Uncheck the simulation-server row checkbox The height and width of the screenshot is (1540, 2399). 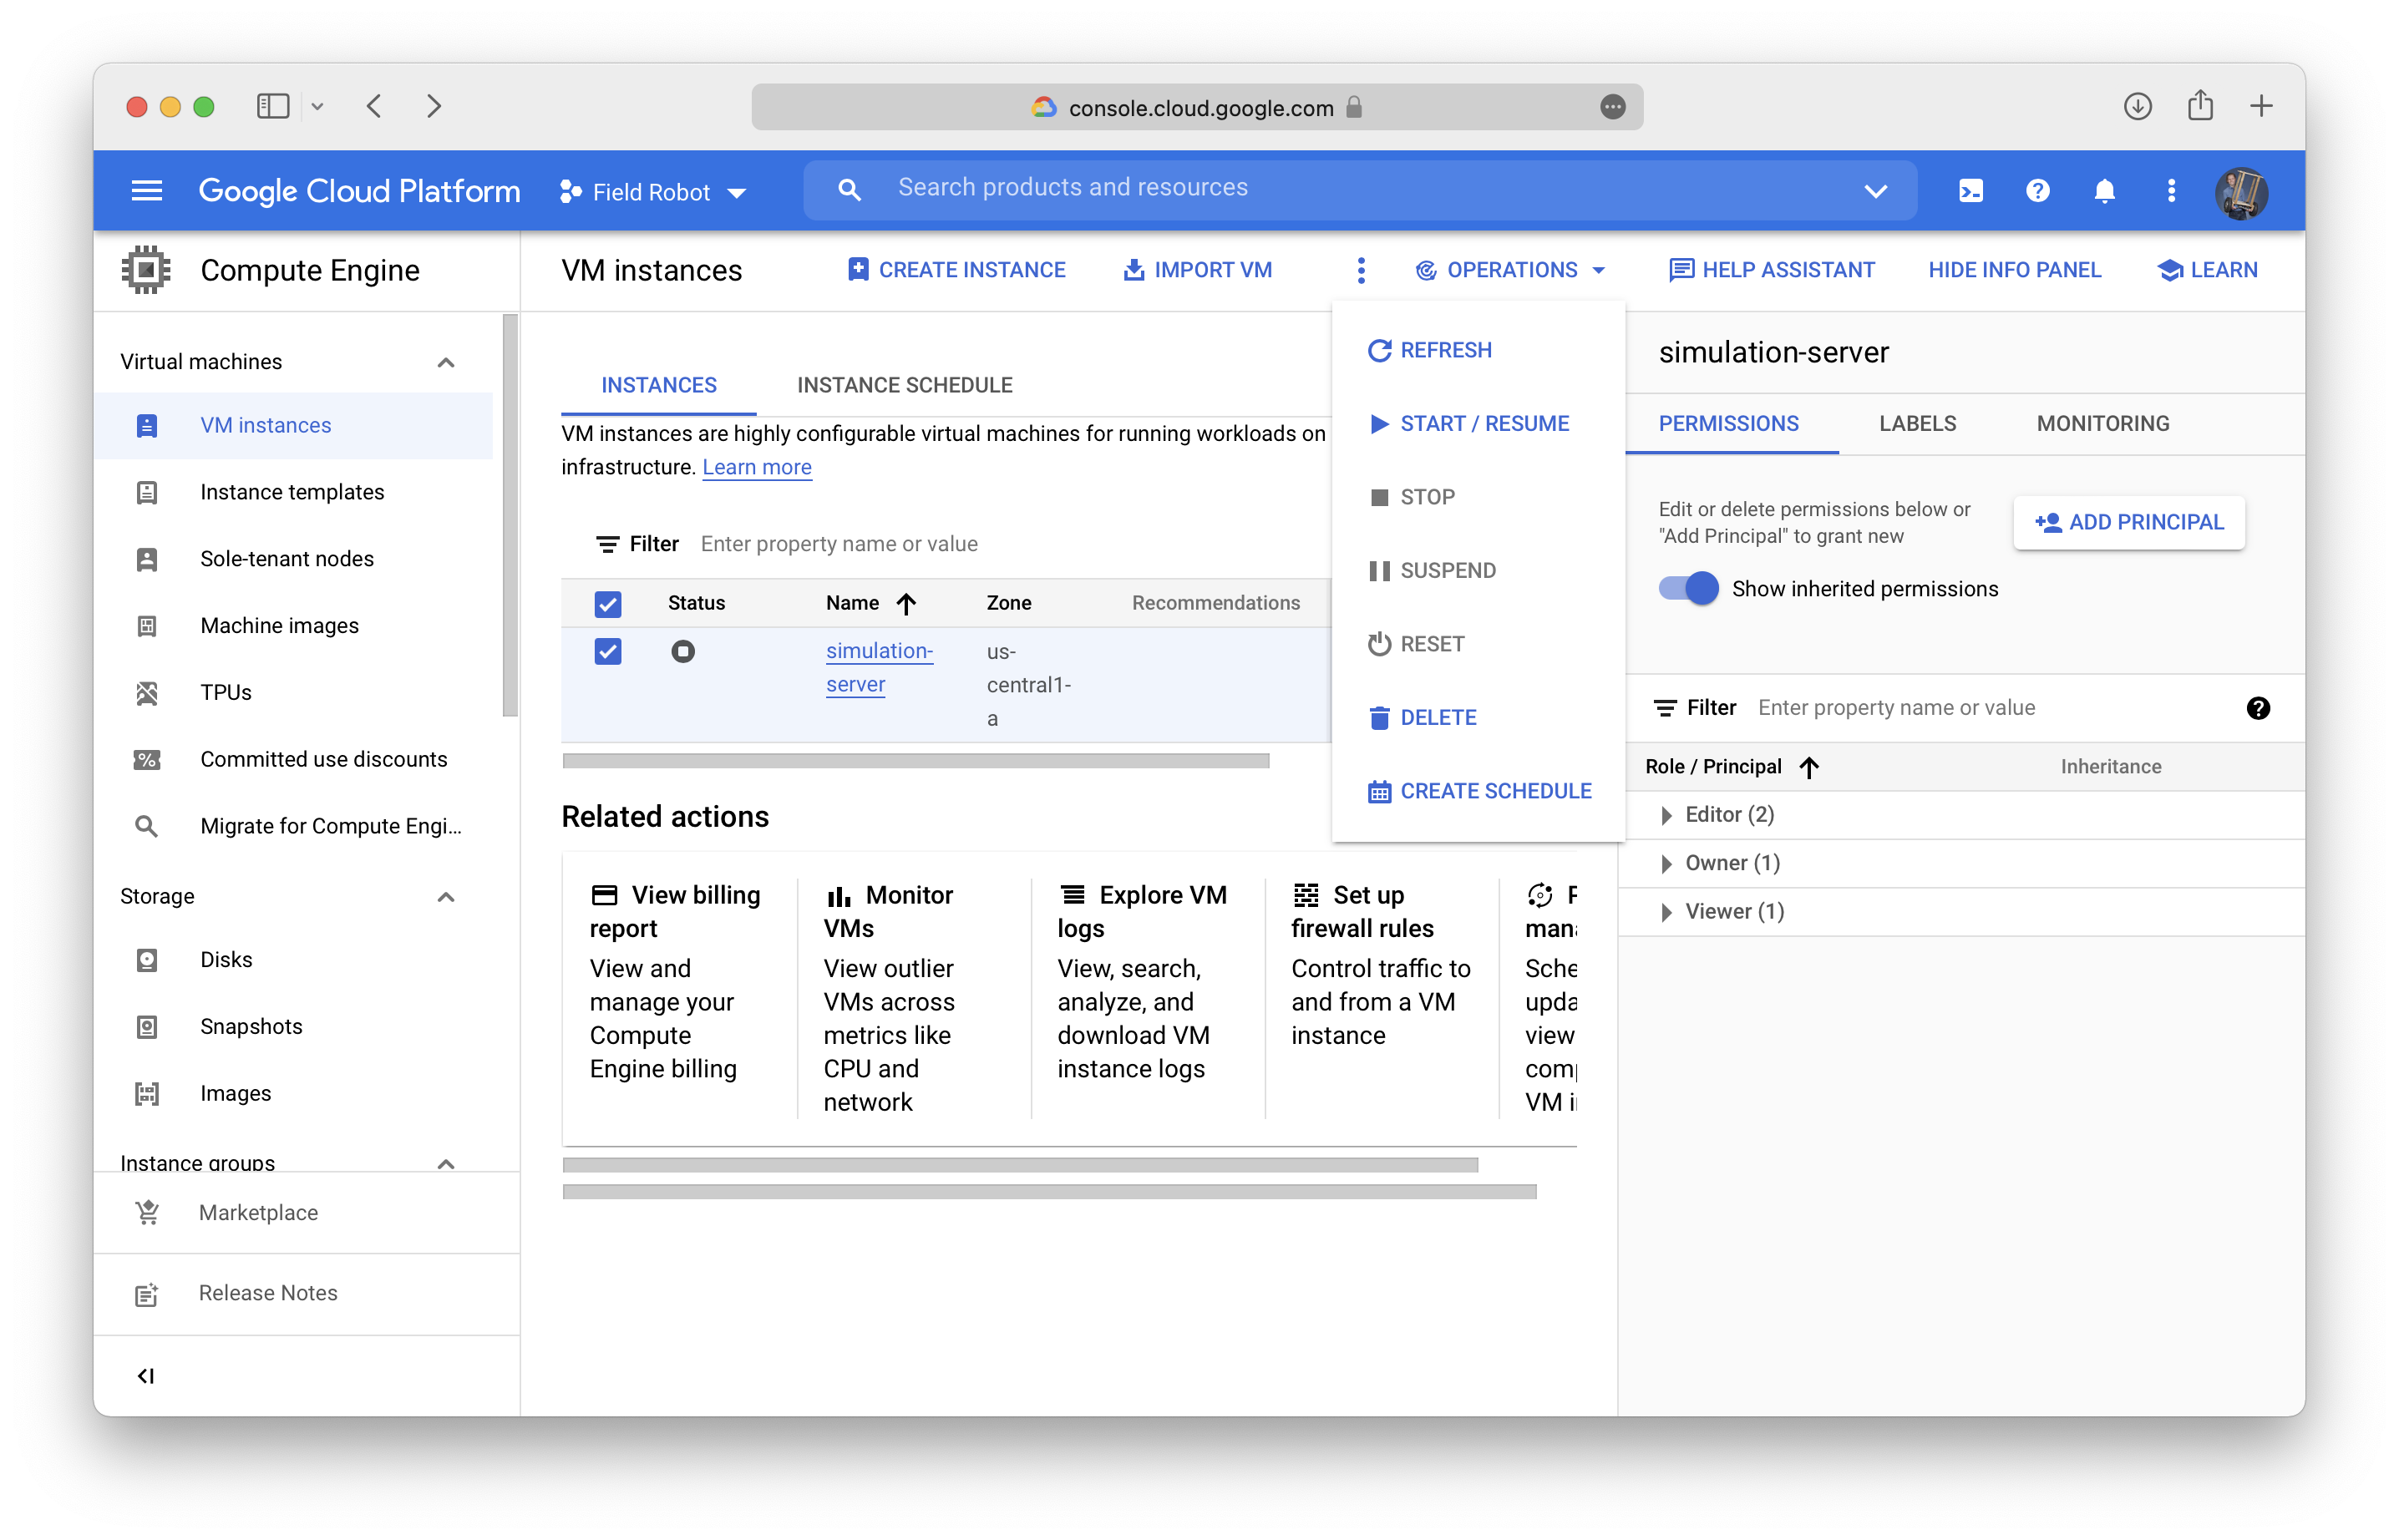607,652
